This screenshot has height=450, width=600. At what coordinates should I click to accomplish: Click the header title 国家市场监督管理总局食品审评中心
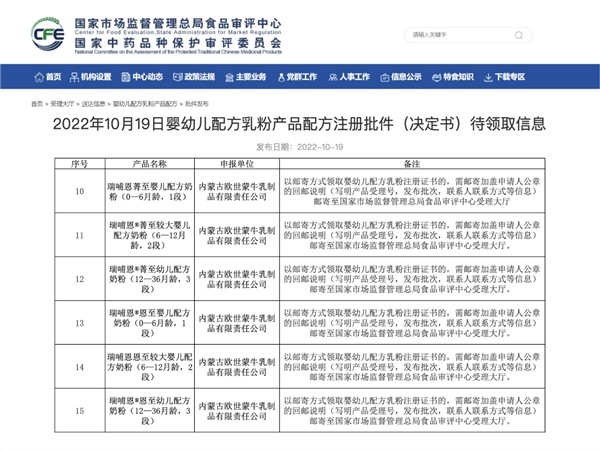click(178, 23)
